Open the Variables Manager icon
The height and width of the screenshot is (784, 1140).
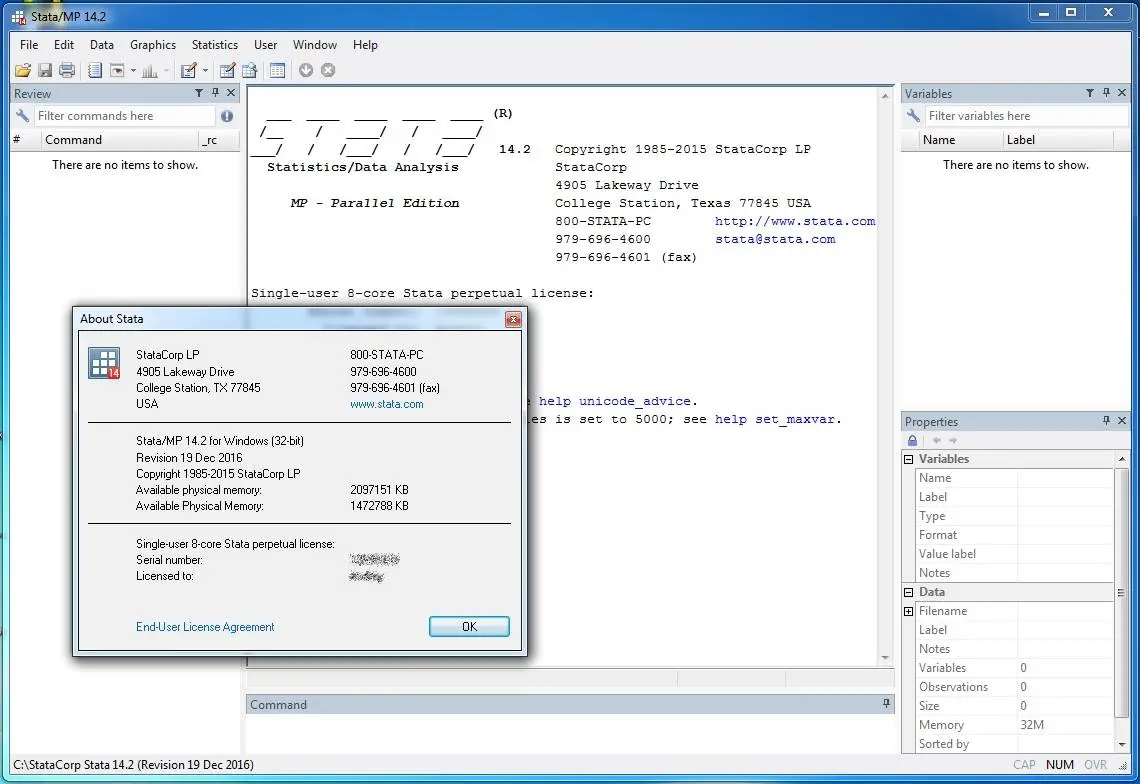(277, 70)
